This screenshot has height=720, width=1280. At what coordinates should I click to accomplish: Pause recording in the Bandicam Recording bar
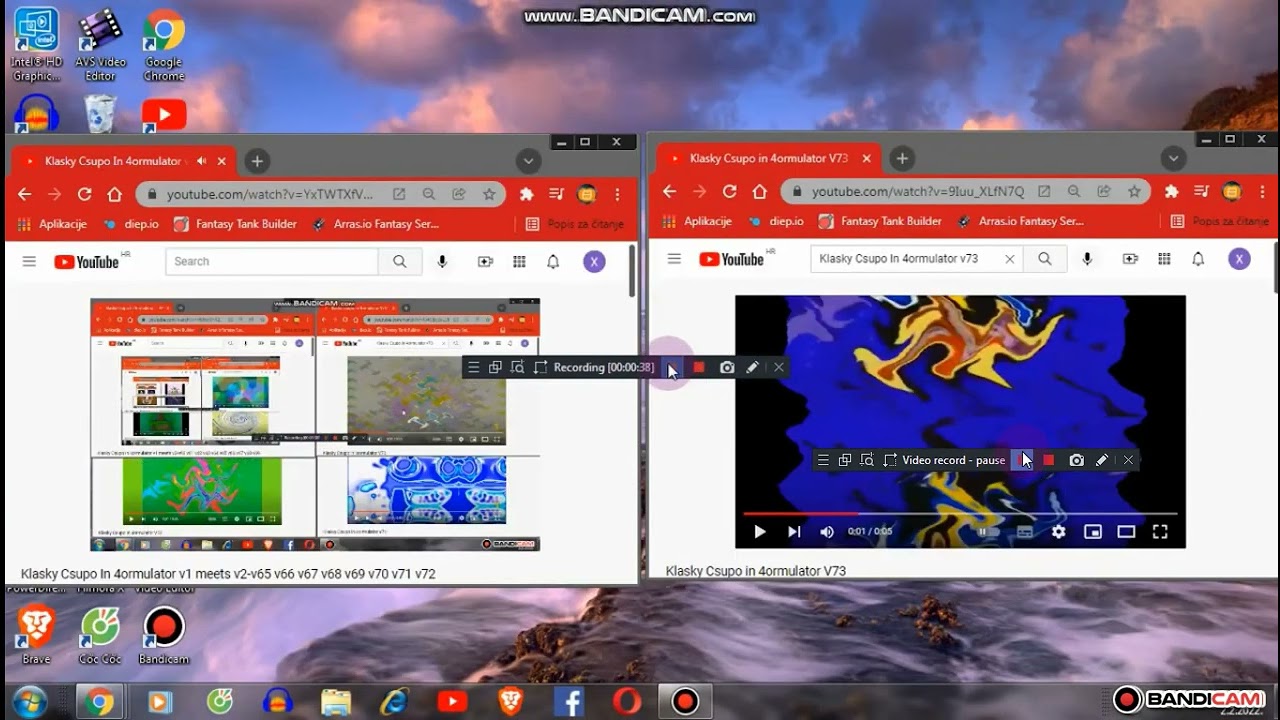(673, 367)
